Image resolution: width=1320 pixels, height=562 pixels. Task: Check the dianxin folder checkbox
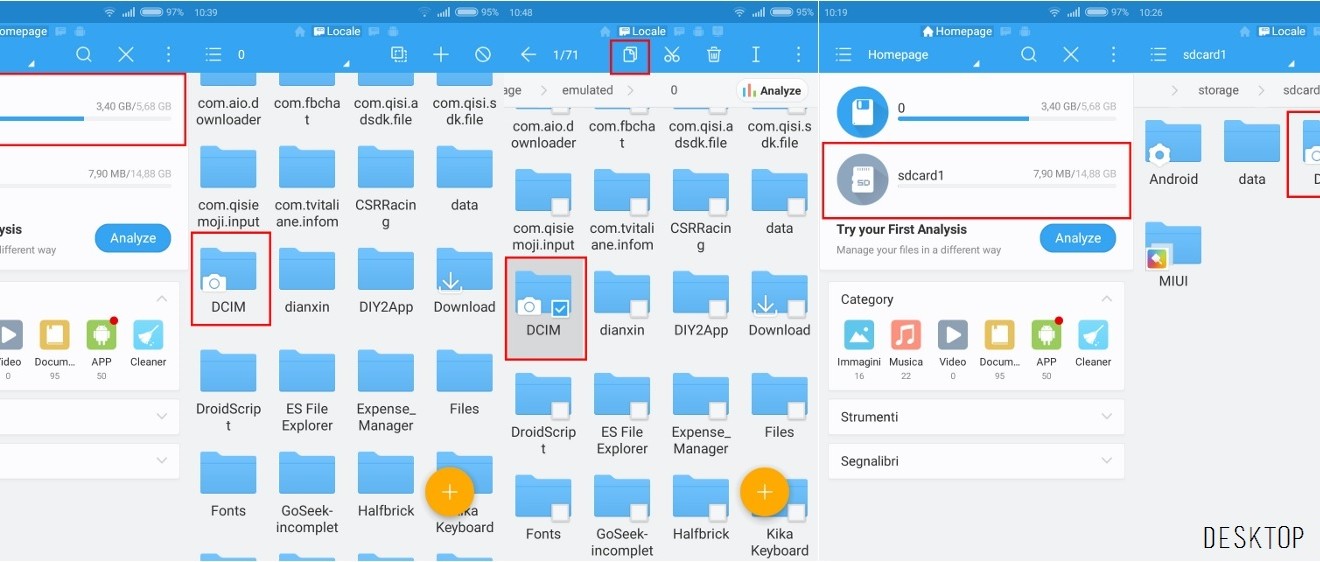pos(638,308)
